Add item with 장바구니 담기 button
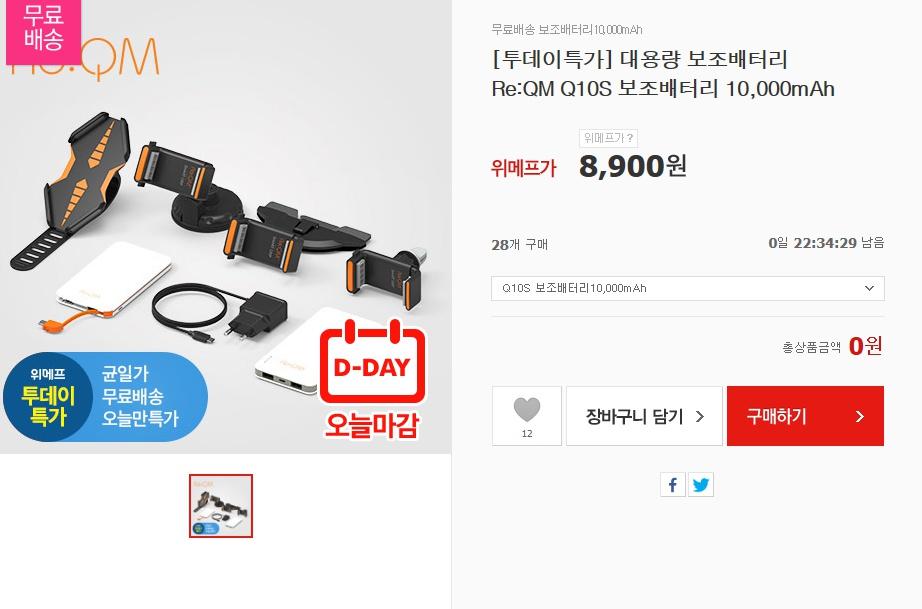 tap(644, 416)
